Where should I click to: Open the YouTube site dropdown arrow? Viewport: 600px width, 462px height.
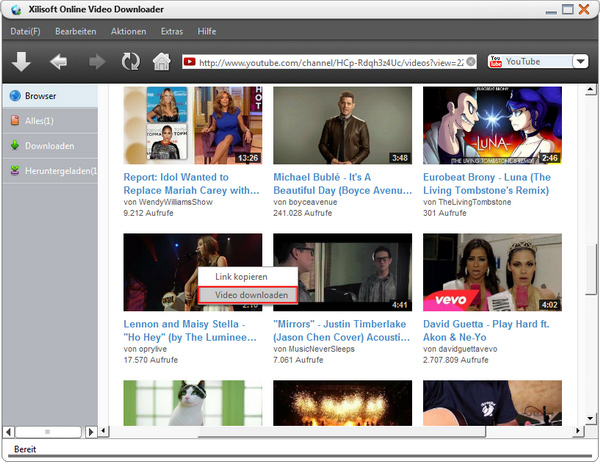point(580,61)
